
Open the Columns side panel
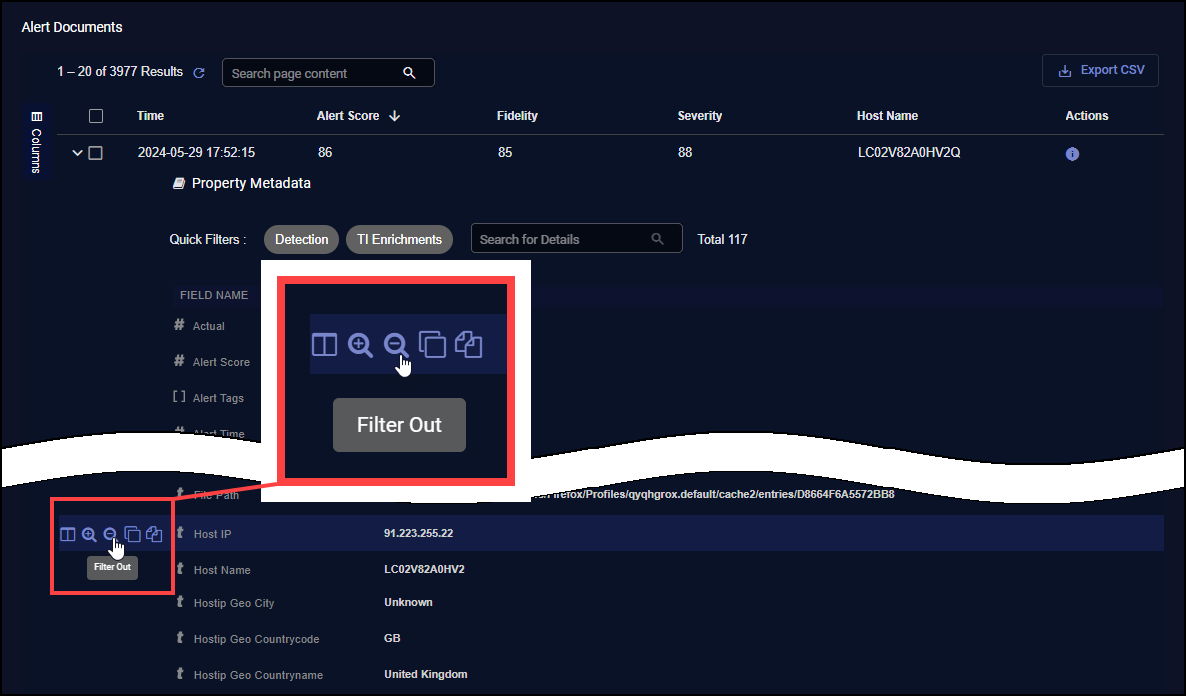[37, 142]
